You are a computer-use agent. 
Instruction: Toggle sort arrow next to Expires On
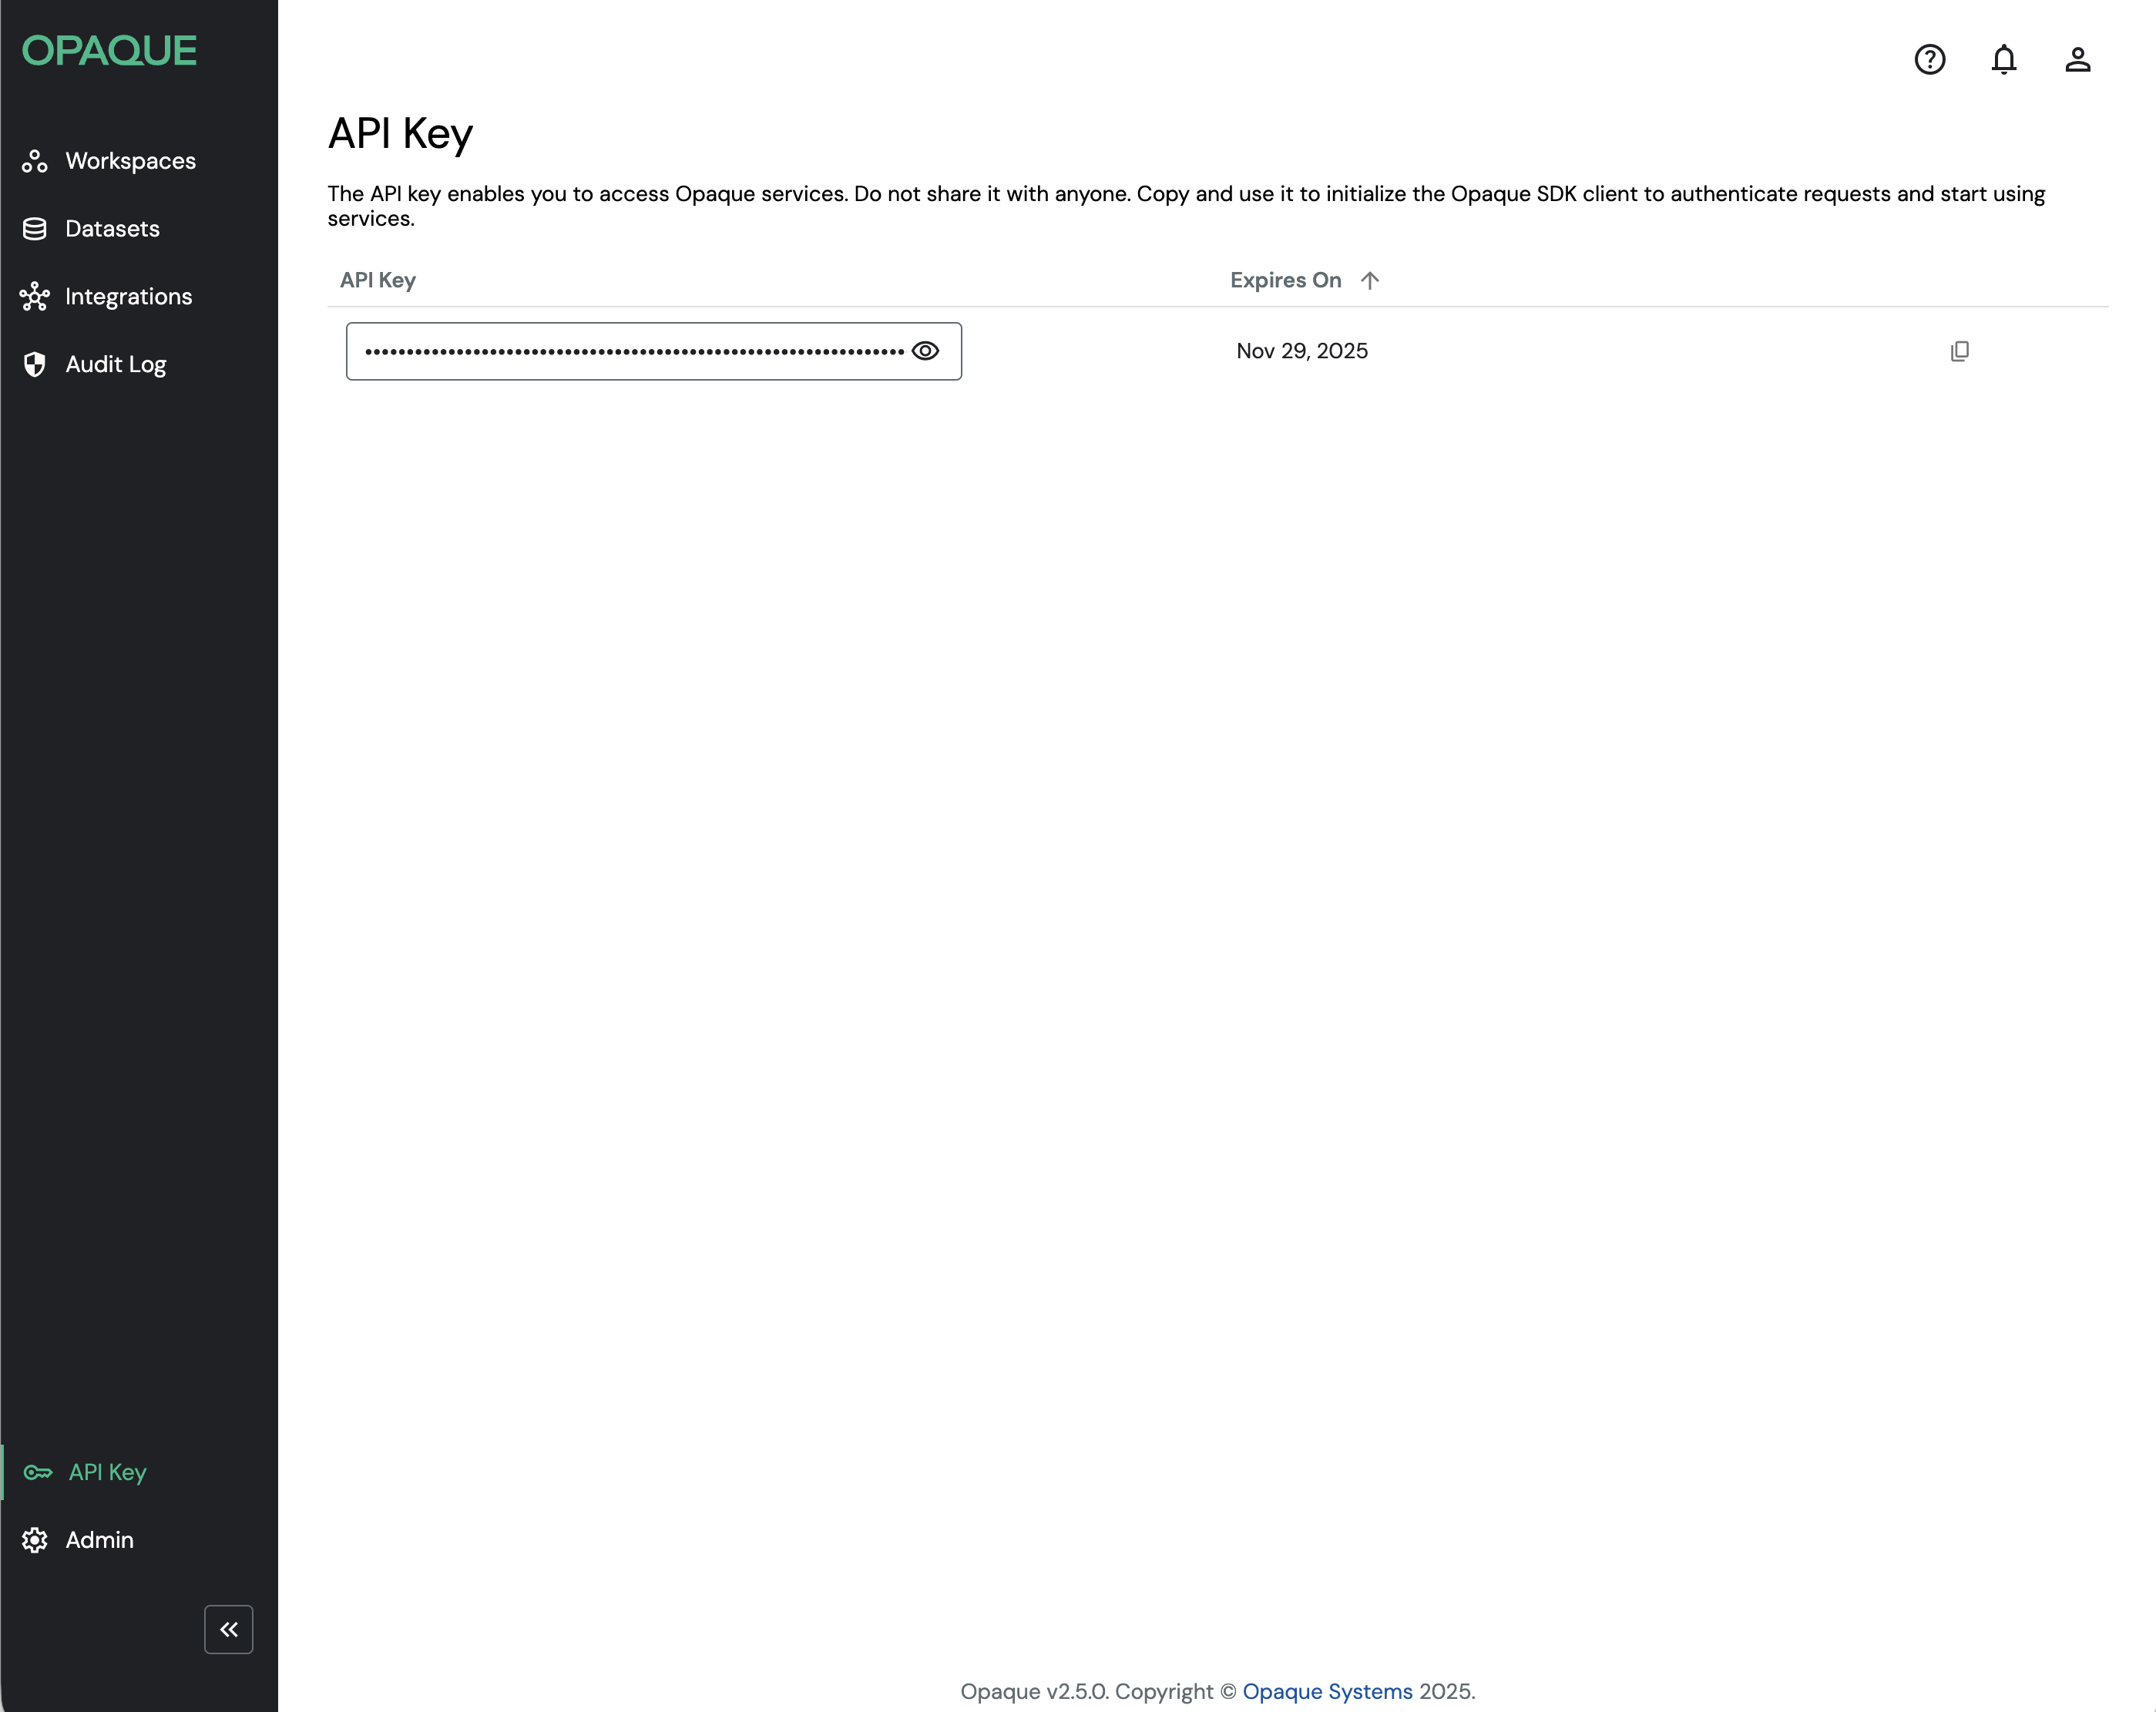coord(1370,281)
